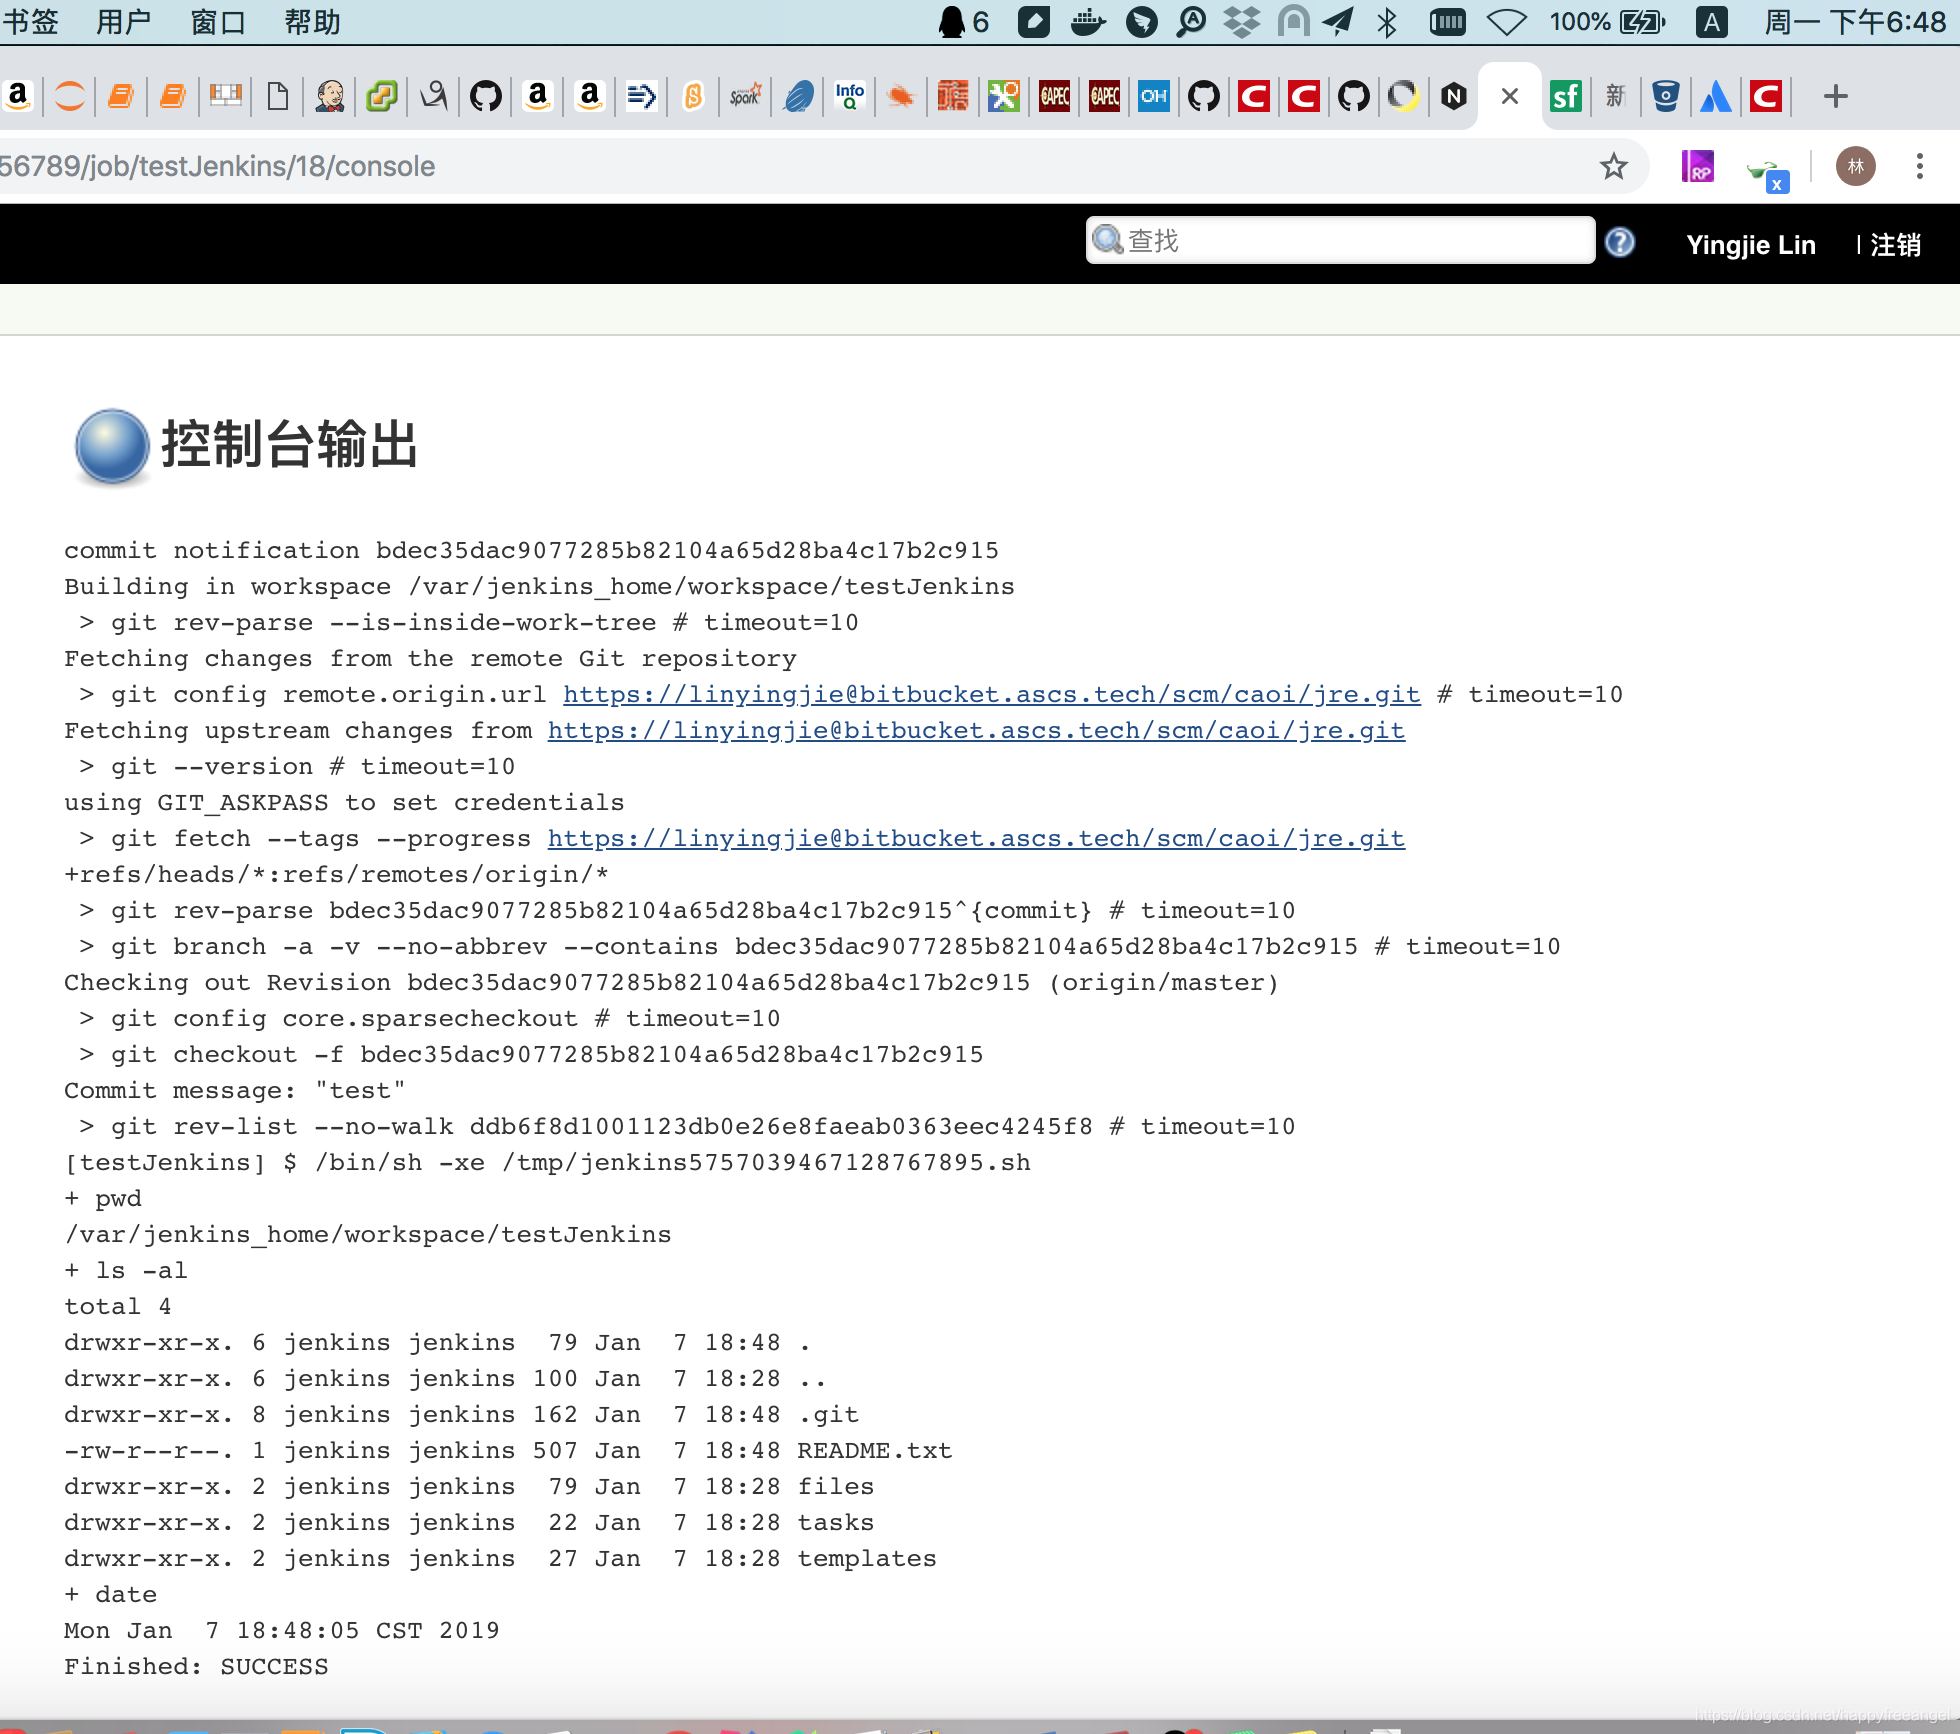
Task: Switch to the Jenkins butler tab
Action: point(330,97)
